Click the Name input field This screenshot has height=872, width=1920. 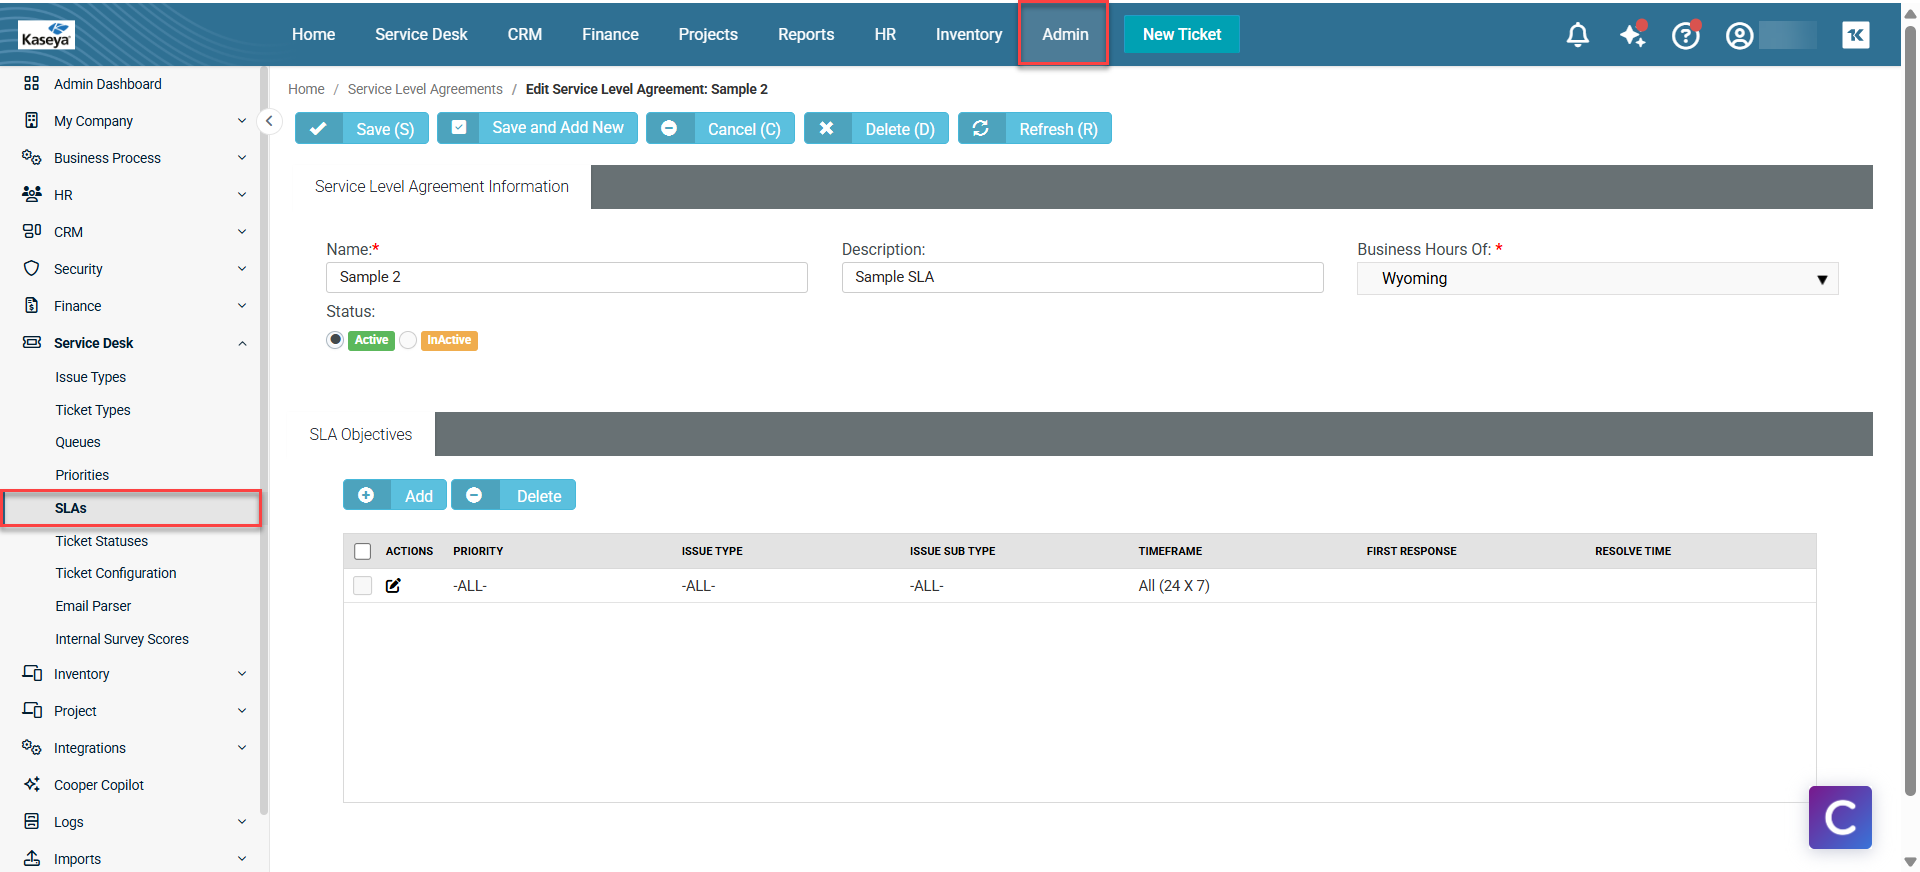pyautogui.click(x=567, y=277)
